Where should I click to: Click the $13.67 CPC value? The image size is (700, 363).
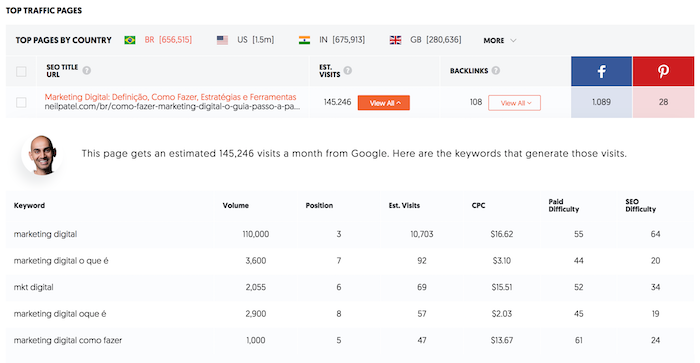pyautogui.click(x=502, y=340)
